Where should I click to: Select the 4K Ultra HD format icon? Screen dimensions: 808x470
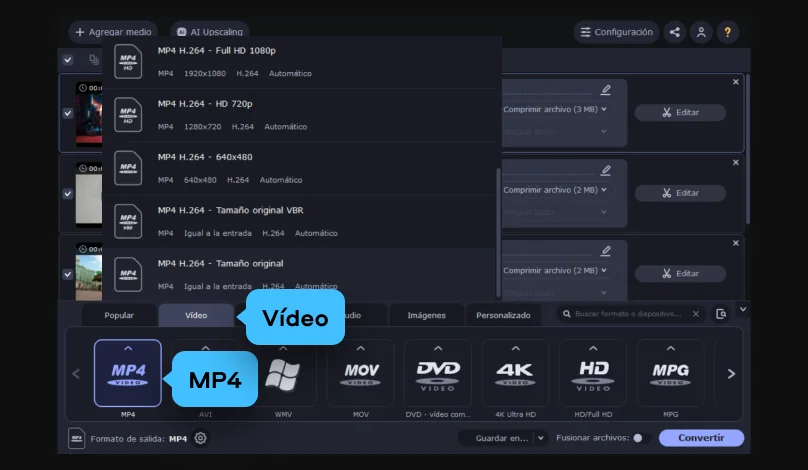(515, 373)
